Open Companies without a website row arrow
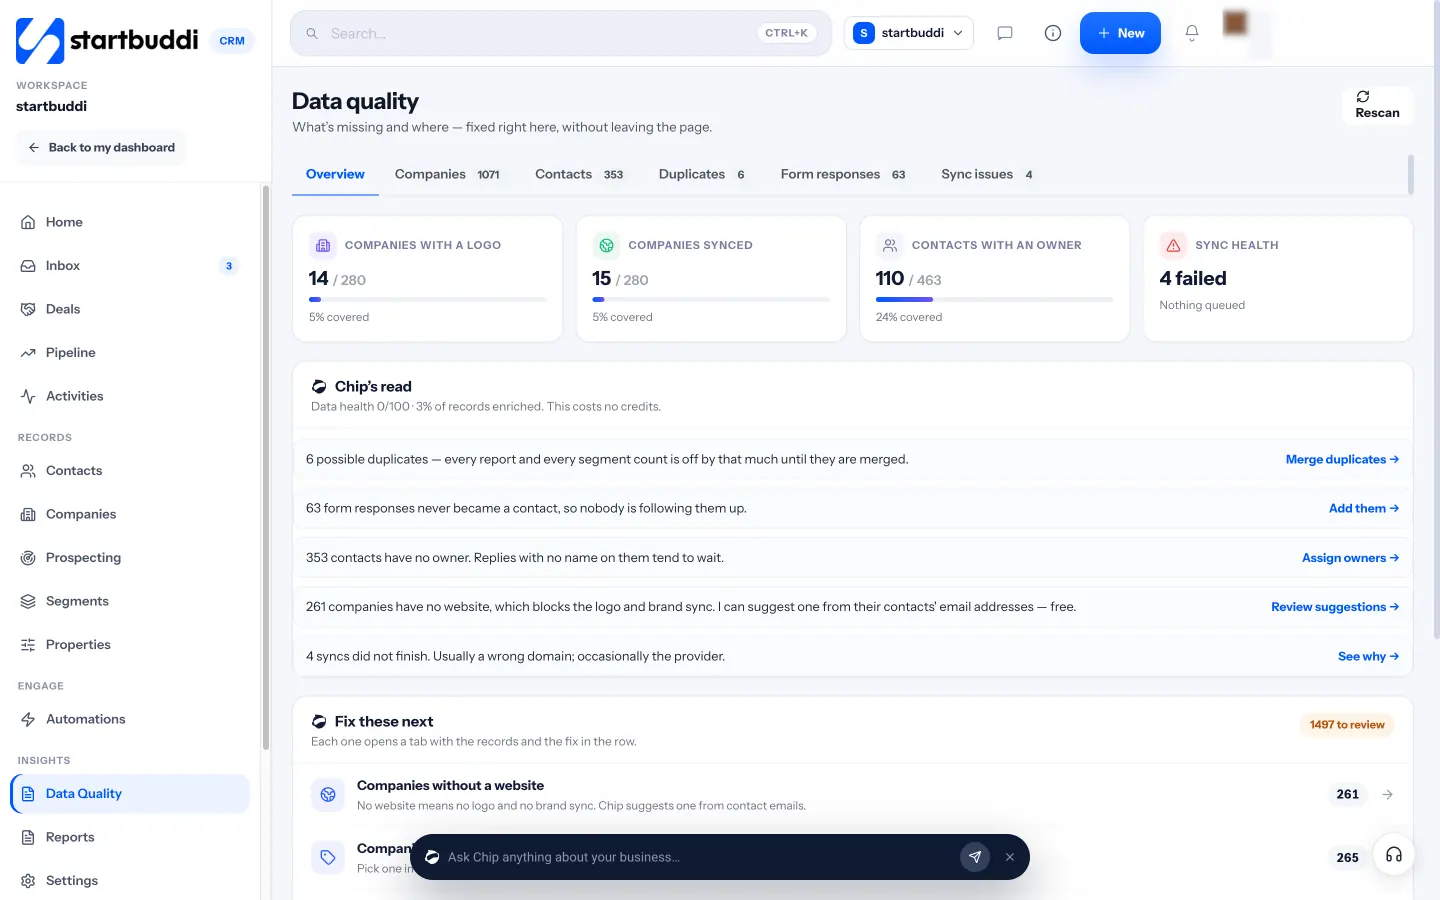The width and height of the screenshot is (1440, 900). [x=1387, y=795]
